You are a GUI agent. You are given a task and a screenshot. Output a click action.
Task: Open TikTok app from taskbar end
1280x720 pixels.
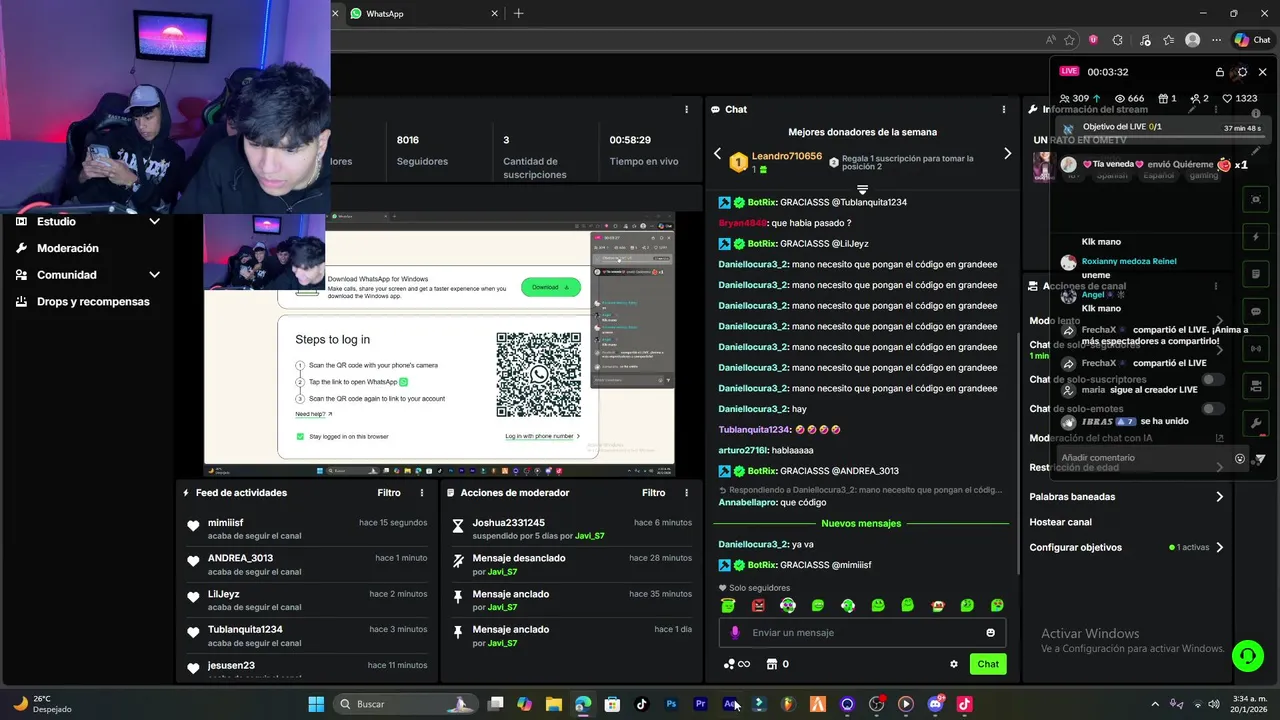964,704
